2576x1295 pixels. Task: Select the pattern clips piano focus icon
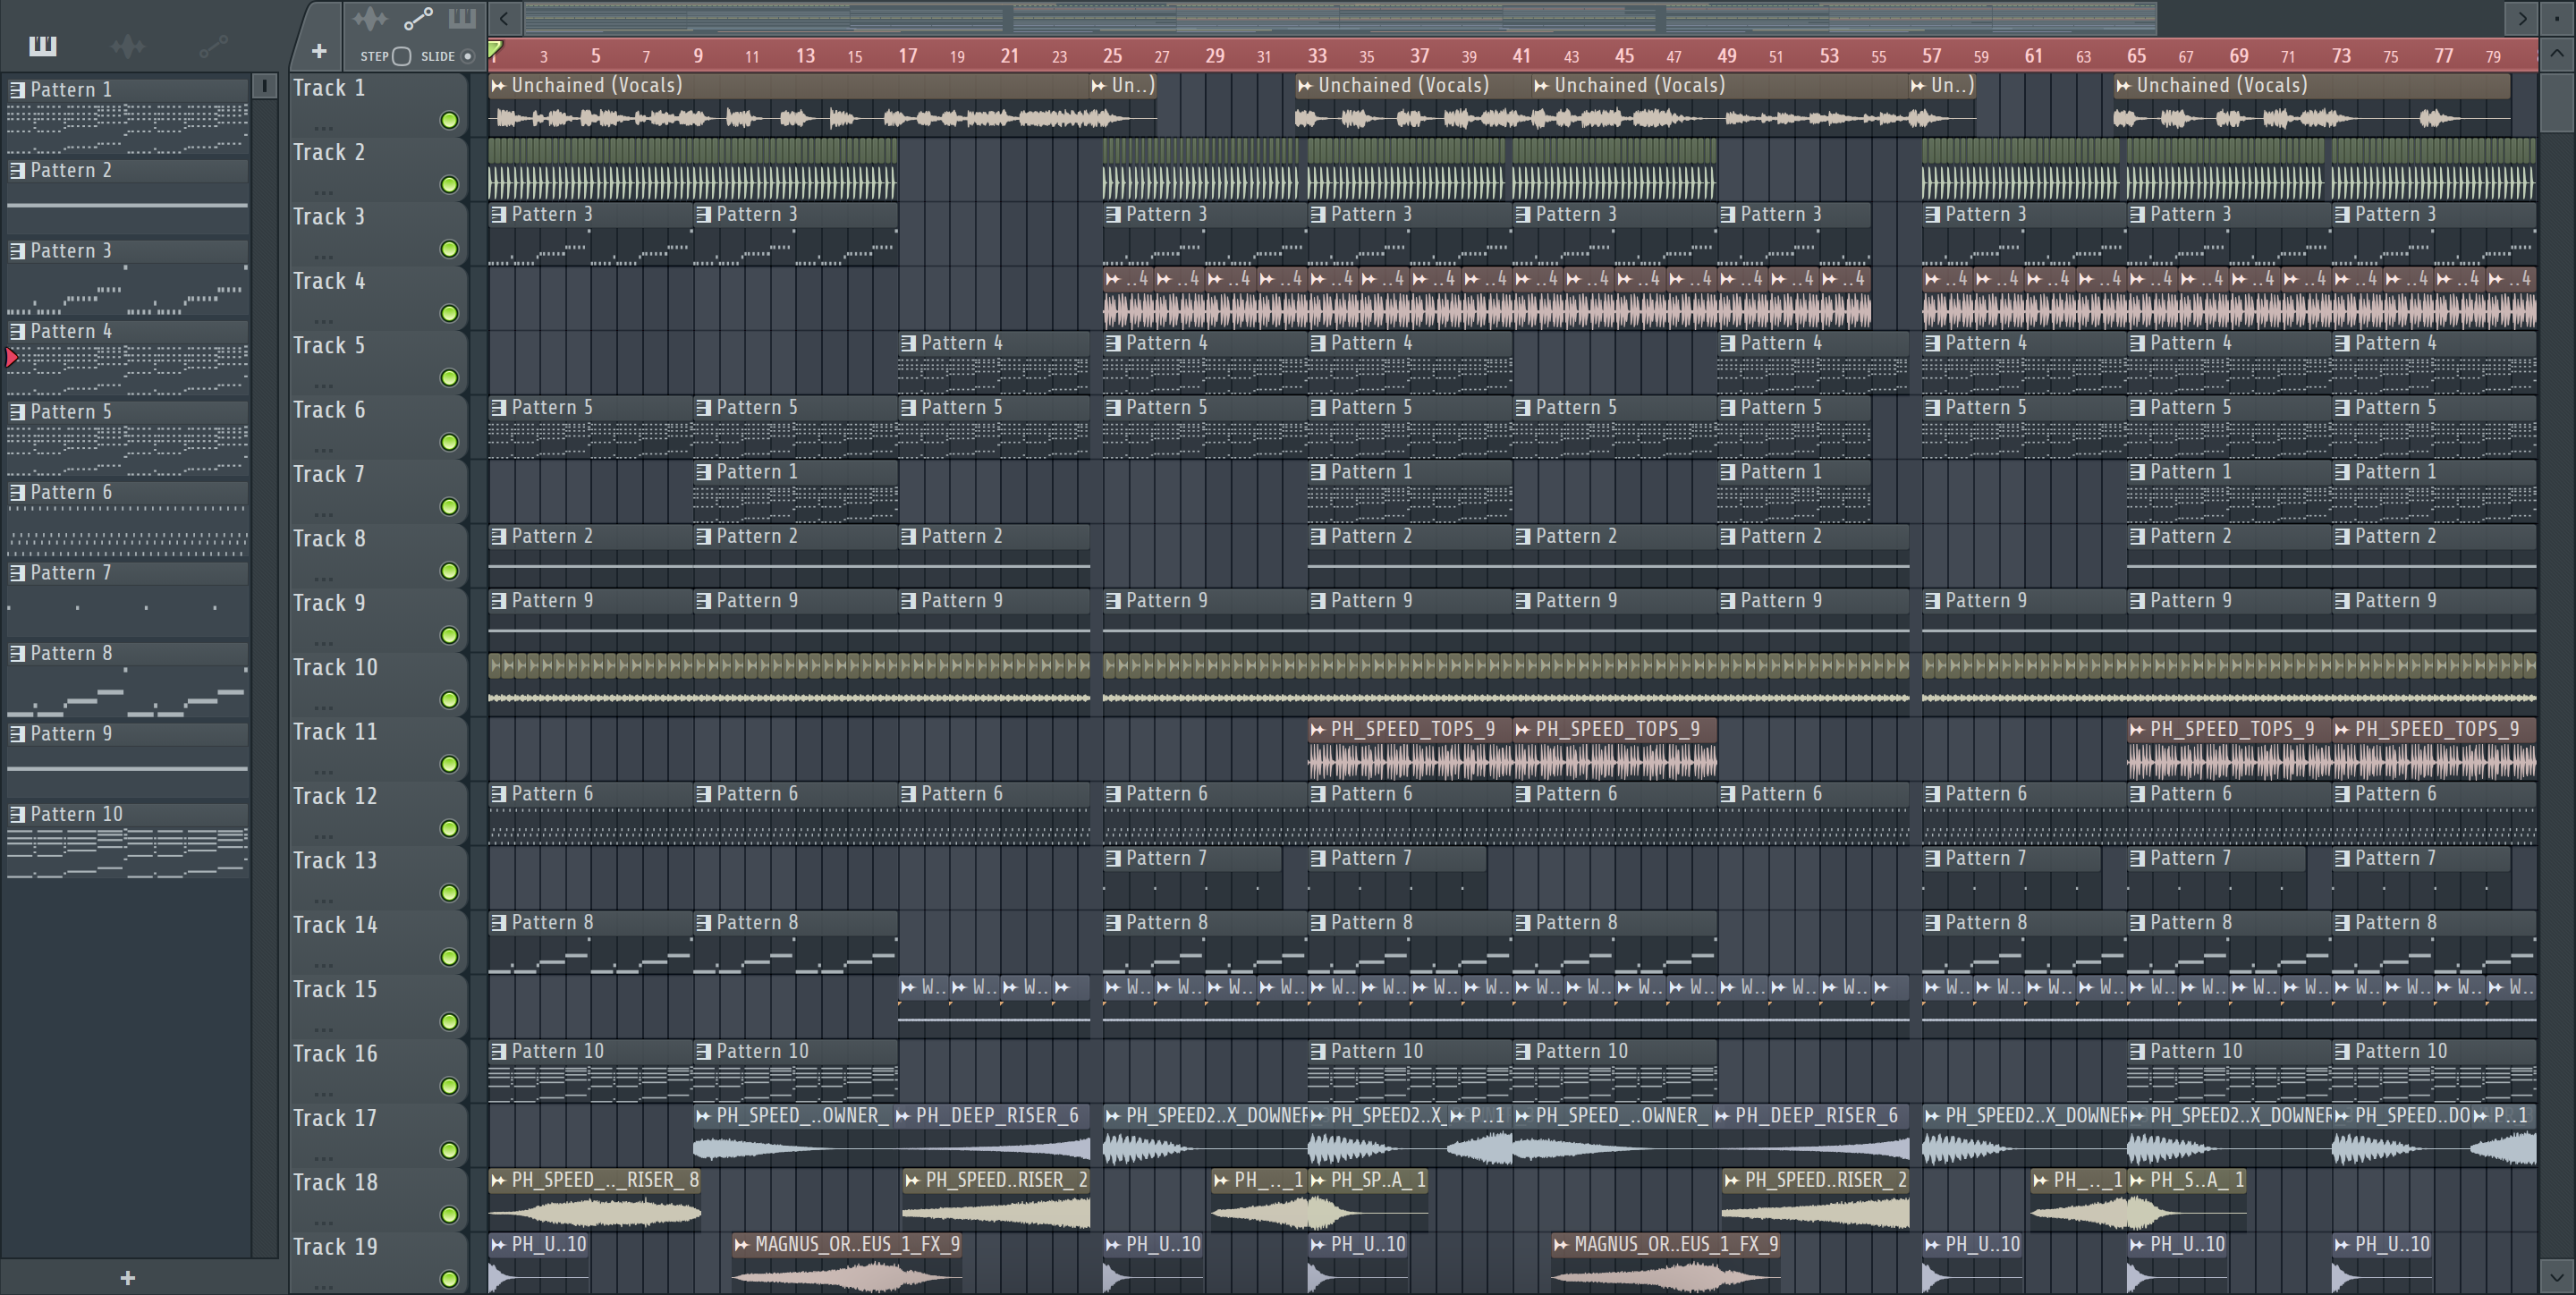pos(462,18)
